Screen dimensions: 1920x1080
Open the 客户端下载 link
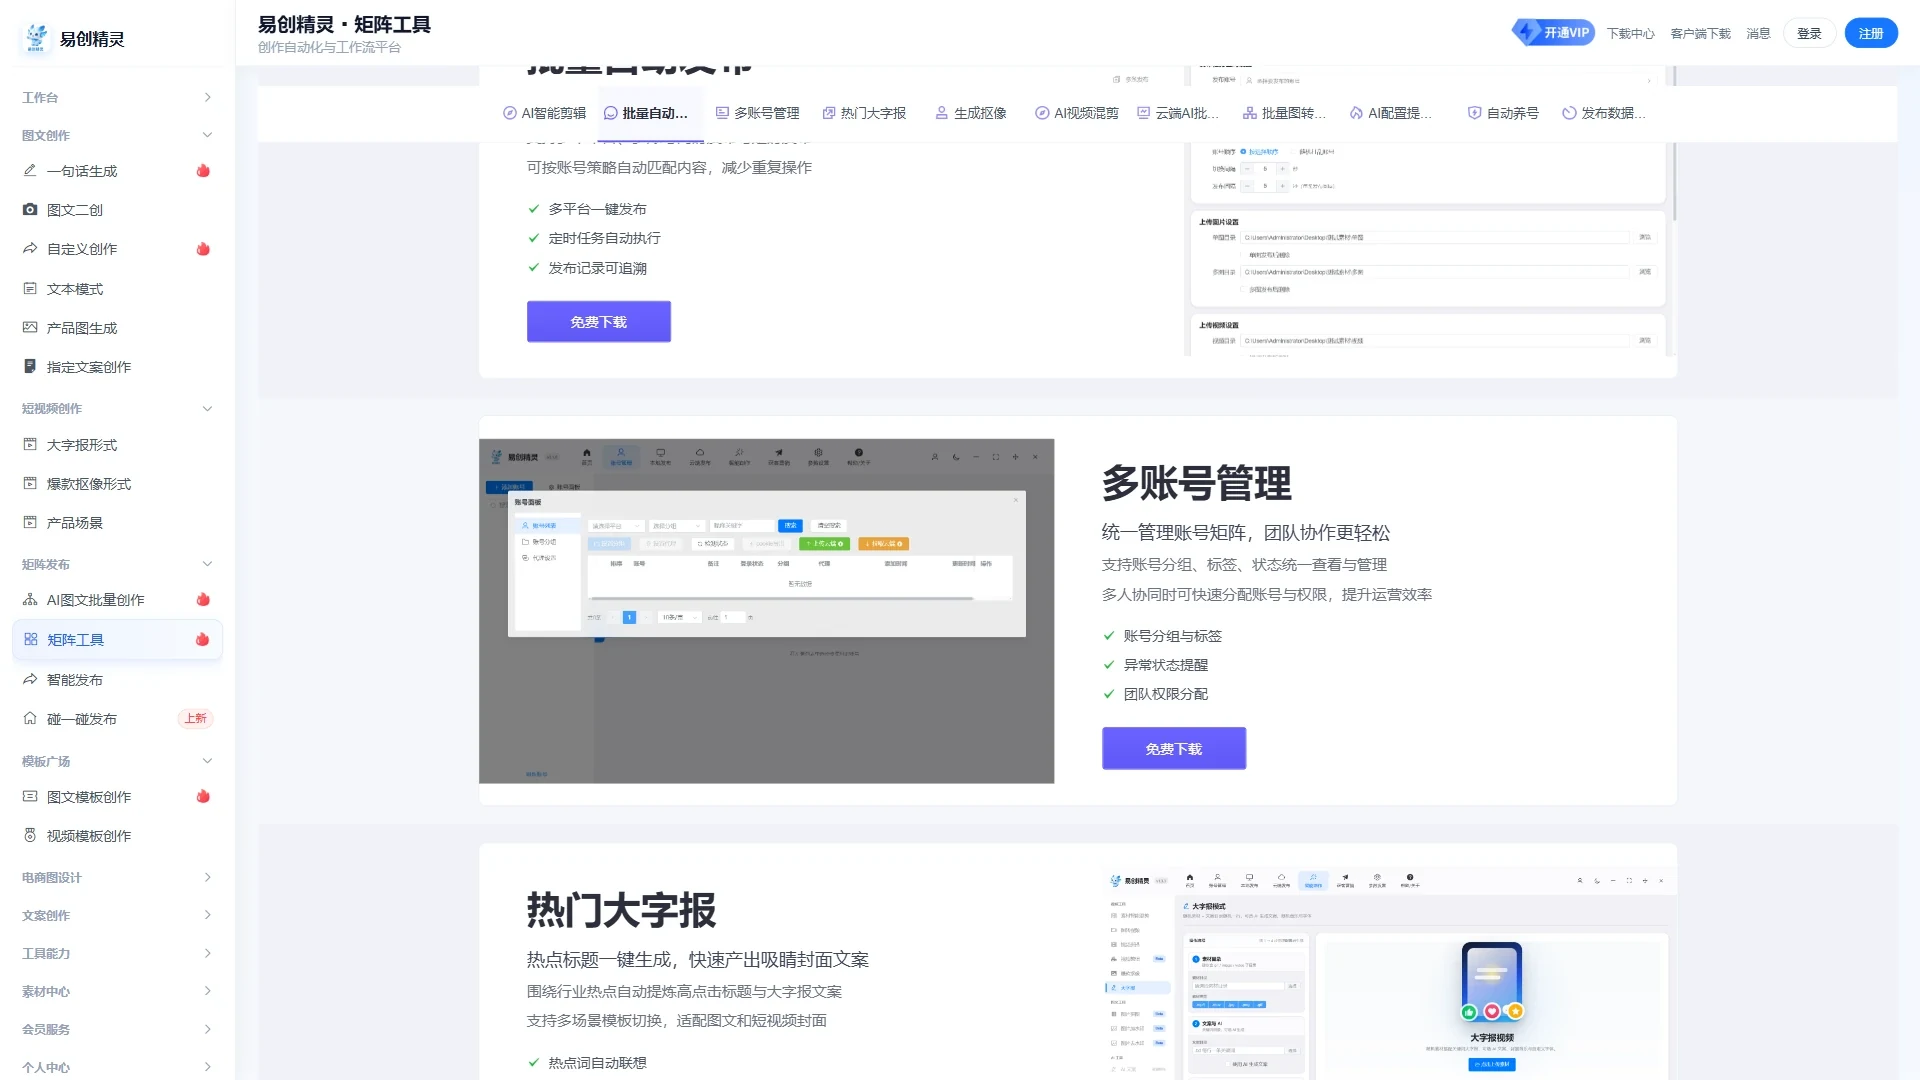[1700, 33]
